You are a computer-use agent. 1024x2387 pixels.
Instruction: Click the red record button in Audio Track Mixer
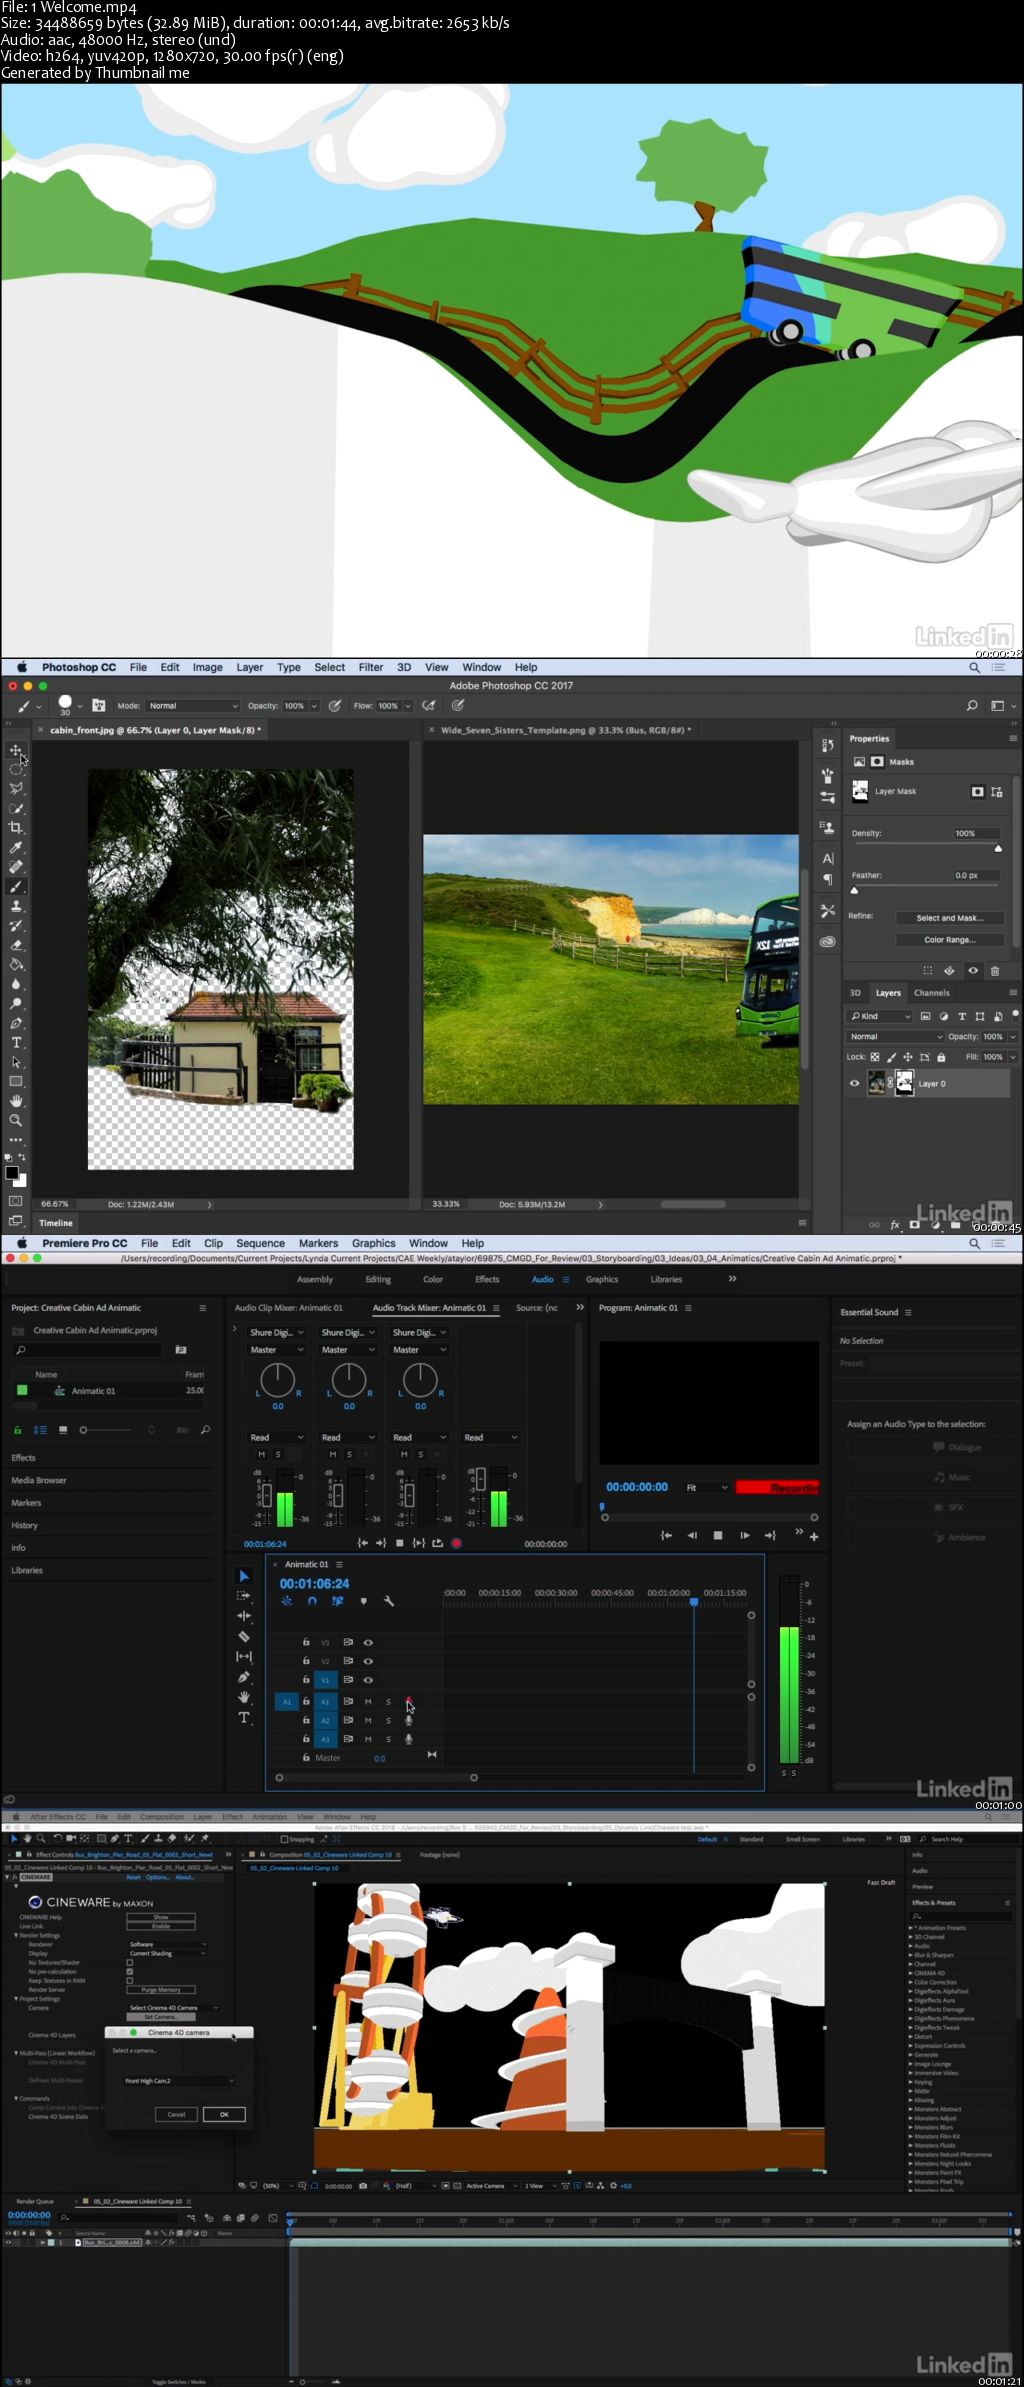pos(456,1543)
